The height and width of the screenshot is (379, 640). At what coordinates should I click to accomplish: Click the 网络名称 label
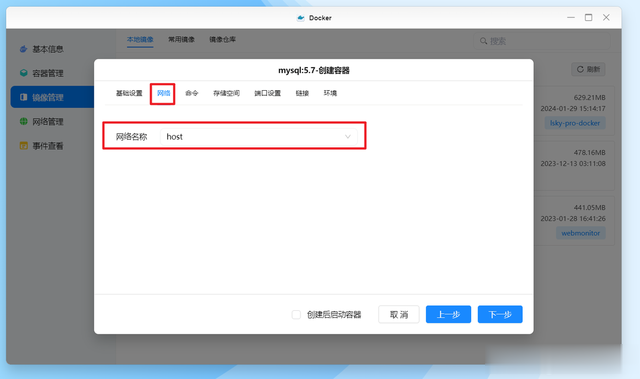[131, 137]
